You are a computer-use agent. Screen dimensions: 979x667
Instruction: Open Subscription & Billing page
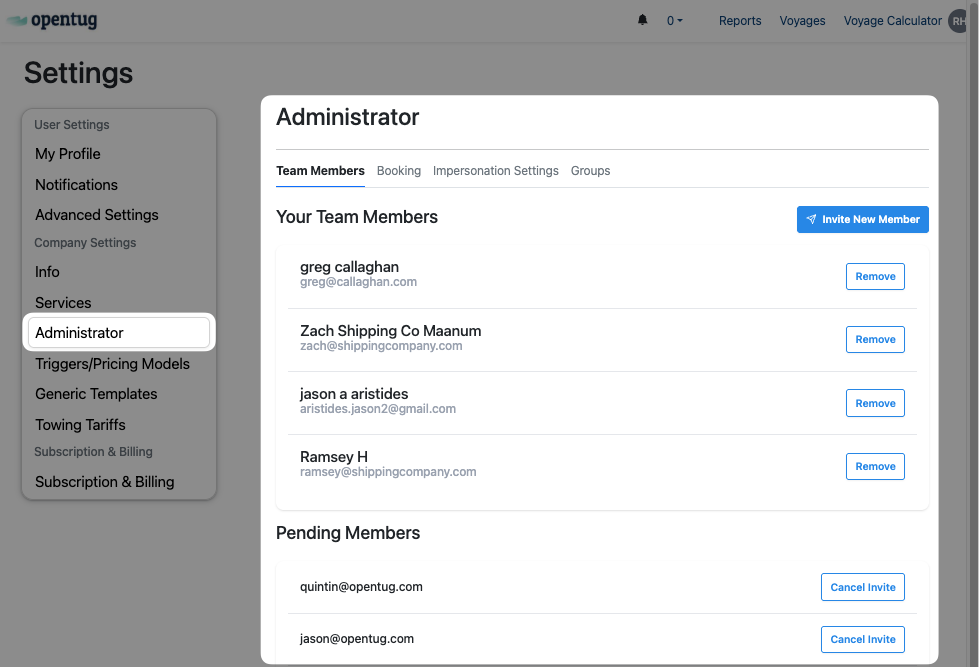pos(104,482)
